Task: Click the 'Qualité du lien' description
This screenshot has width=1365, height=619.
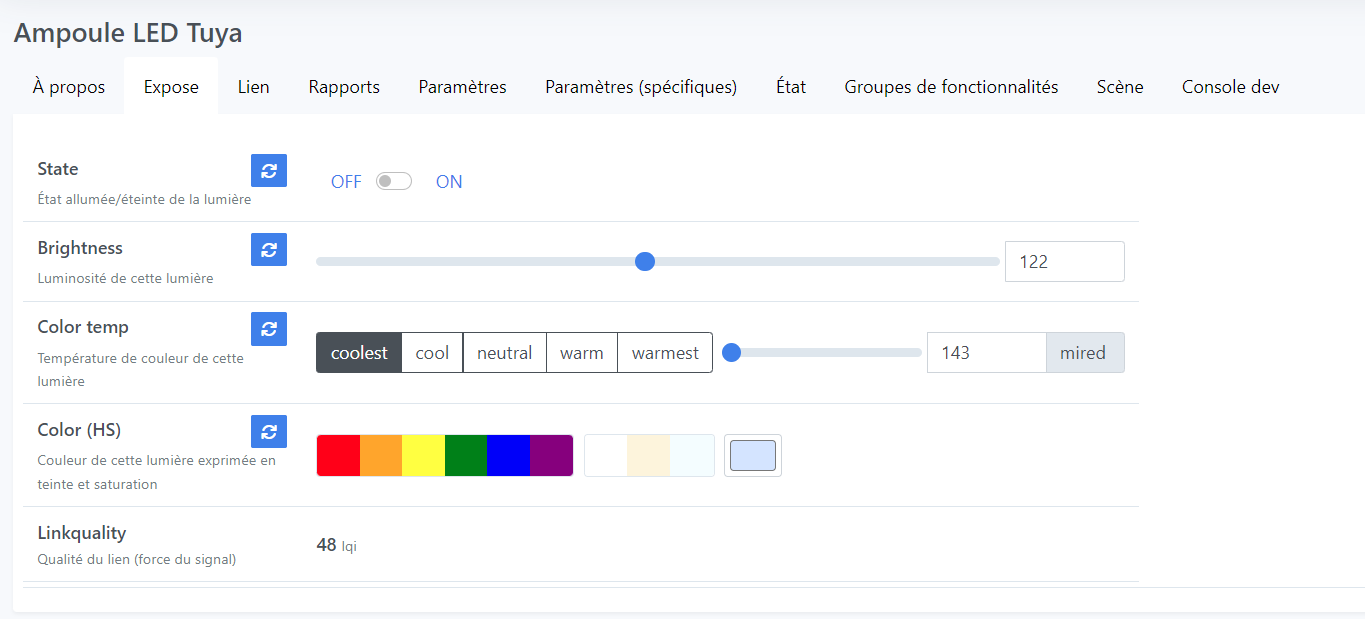Action: [137, 560]
